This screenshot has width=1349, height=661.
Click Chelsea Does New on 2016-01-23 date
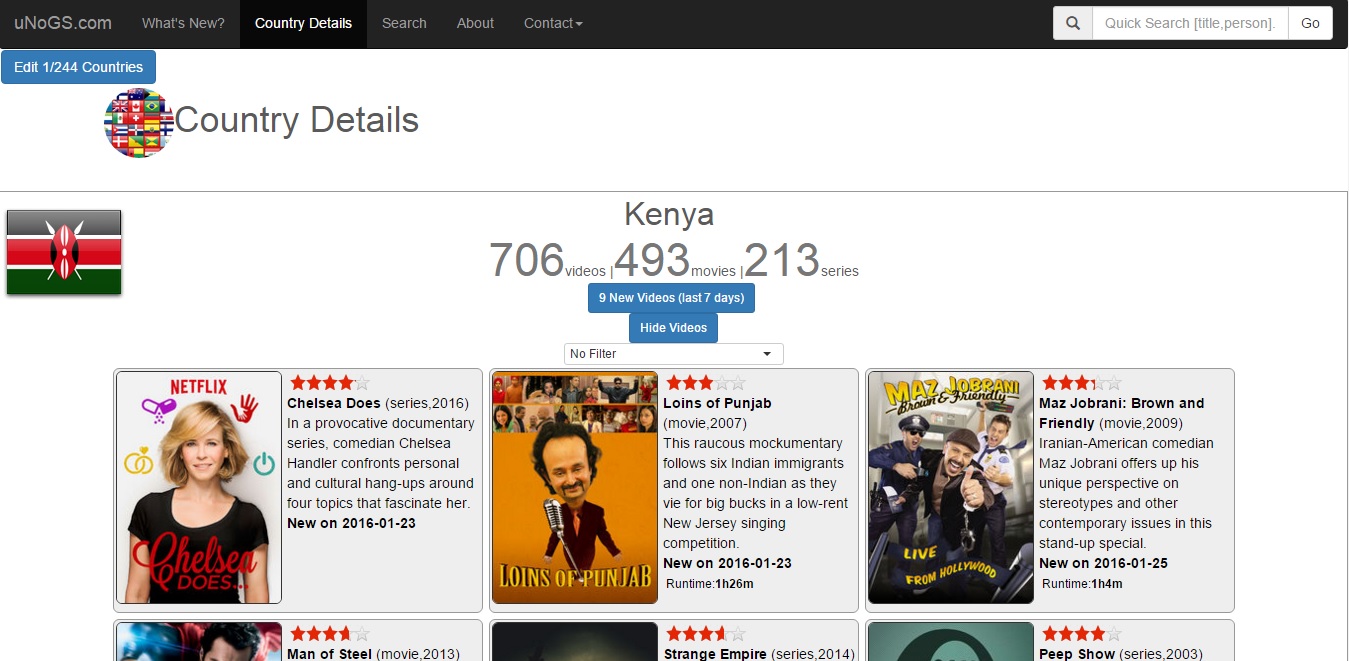[x=351, y=523]
